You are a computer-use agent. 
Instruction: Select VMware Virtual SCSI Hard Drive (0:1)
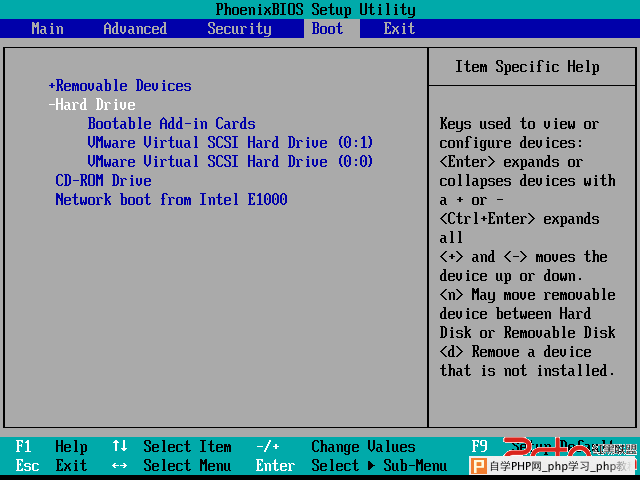[230, 142]
